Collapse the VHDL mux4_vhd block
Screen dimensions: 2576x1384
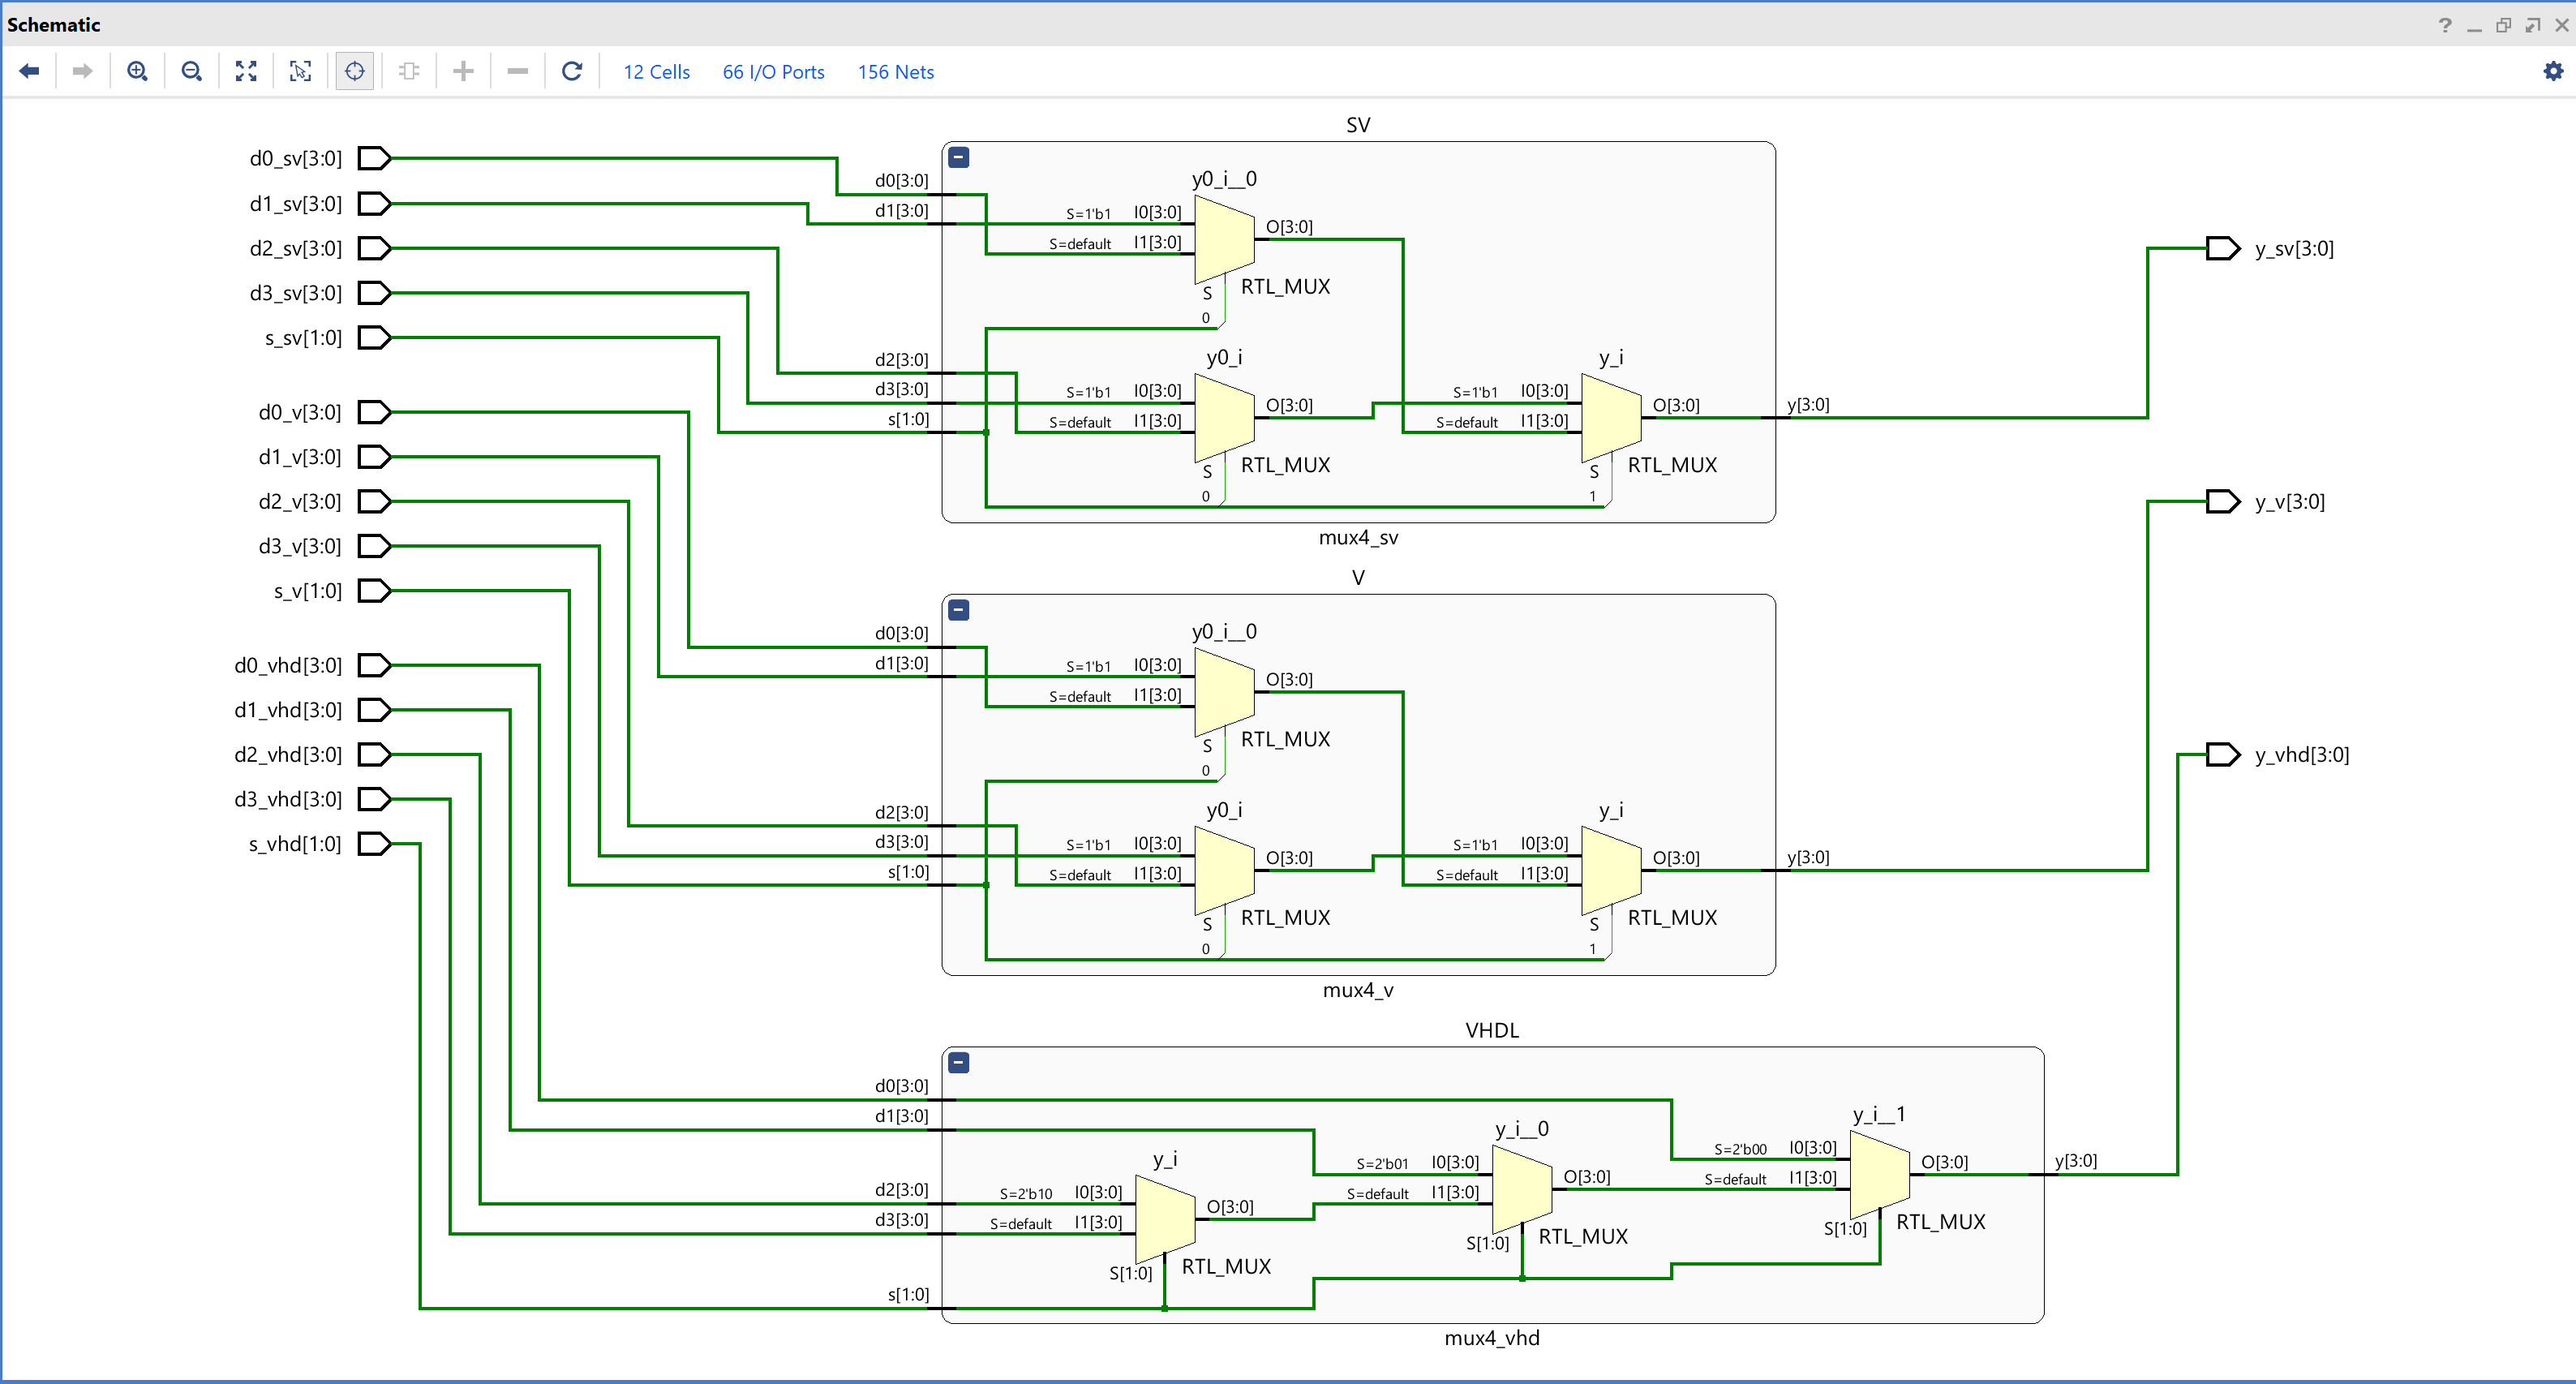tap(958, 1062)
